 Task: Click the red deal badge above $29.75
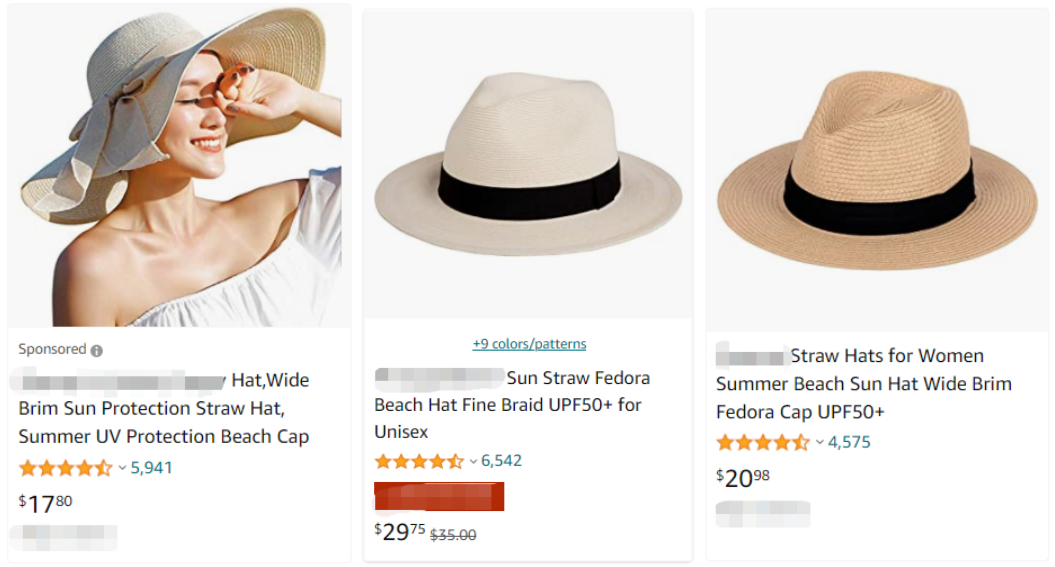[x=439, y=496]
